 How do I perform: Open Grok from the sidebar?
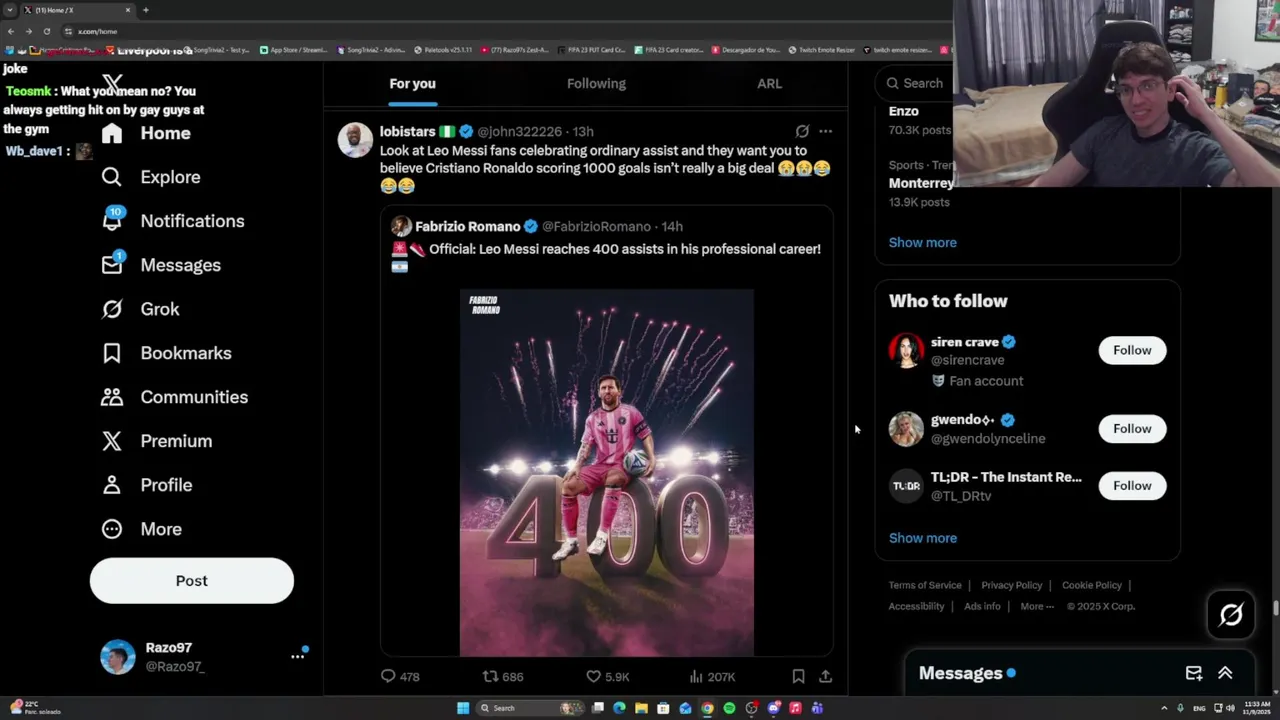(x=141, y=309)
